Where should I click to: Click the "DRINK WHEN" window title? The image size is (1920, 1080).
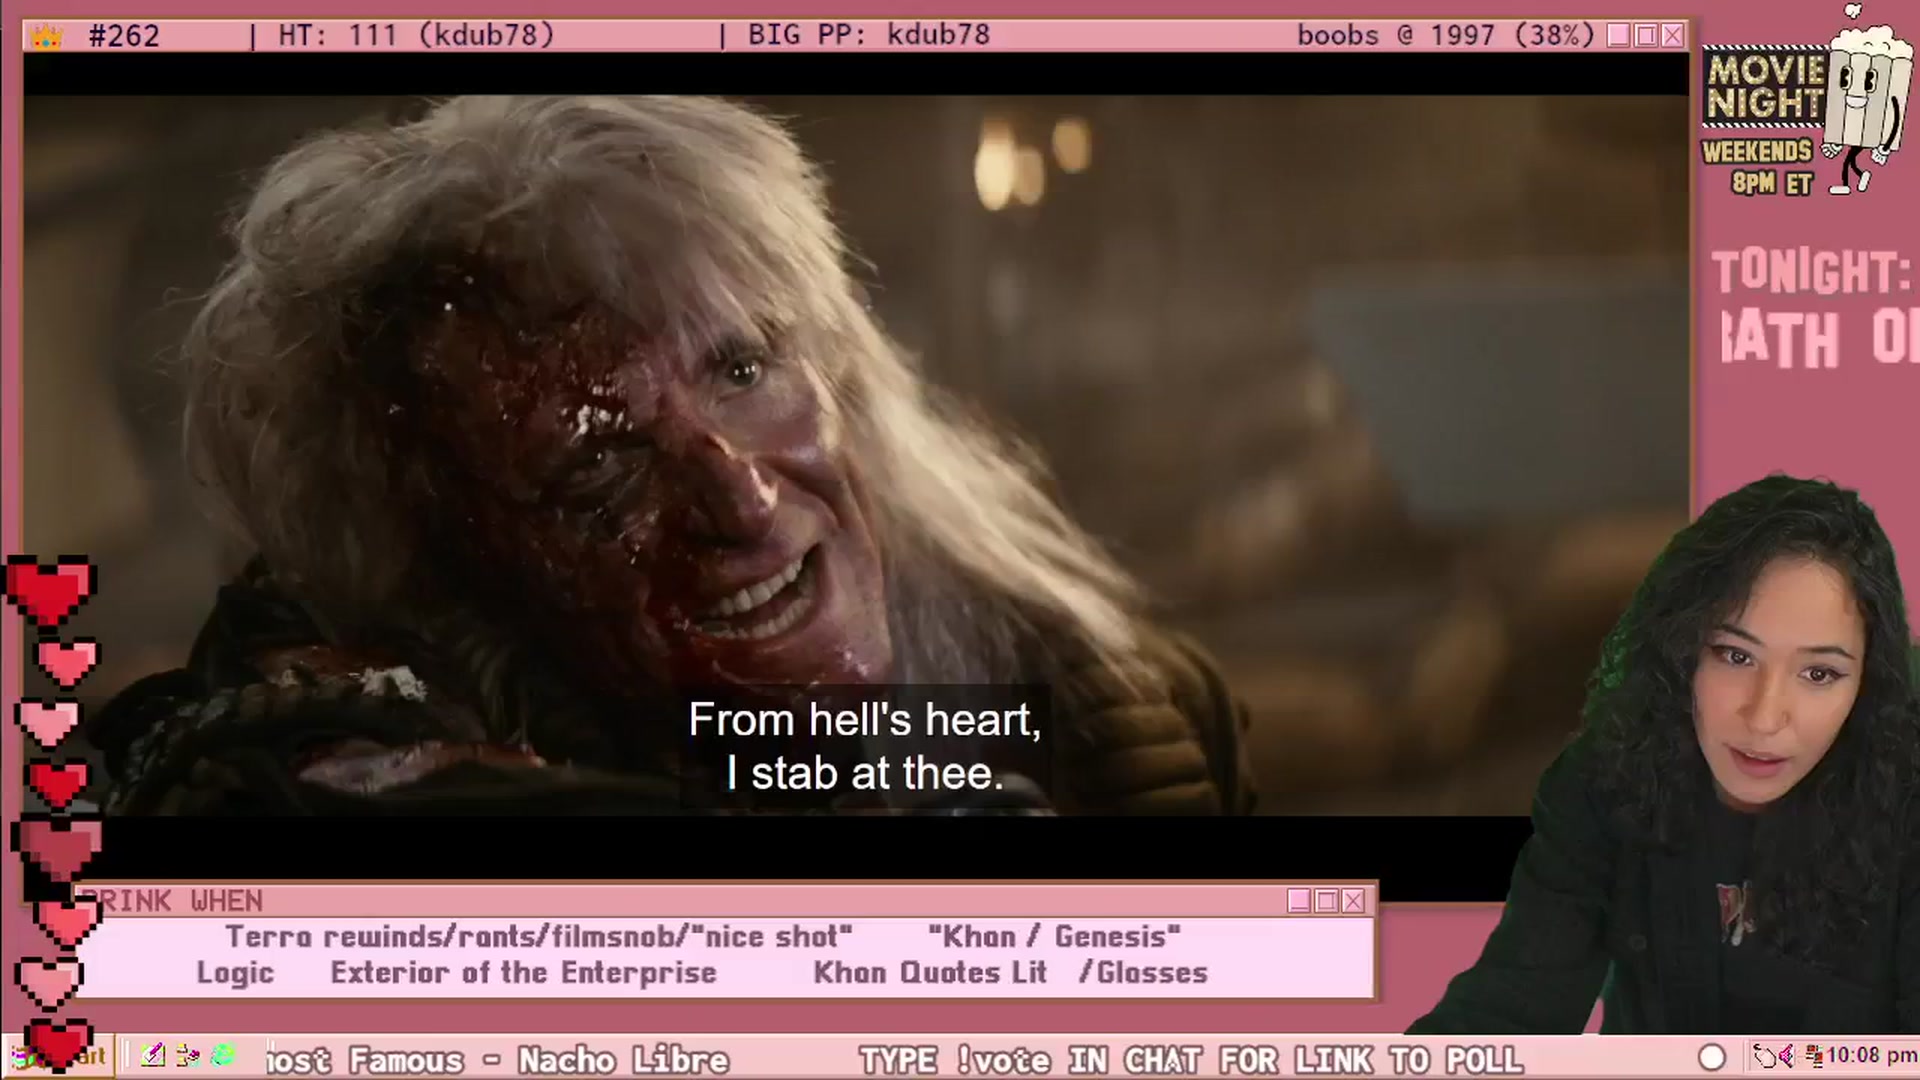point(172,901)
